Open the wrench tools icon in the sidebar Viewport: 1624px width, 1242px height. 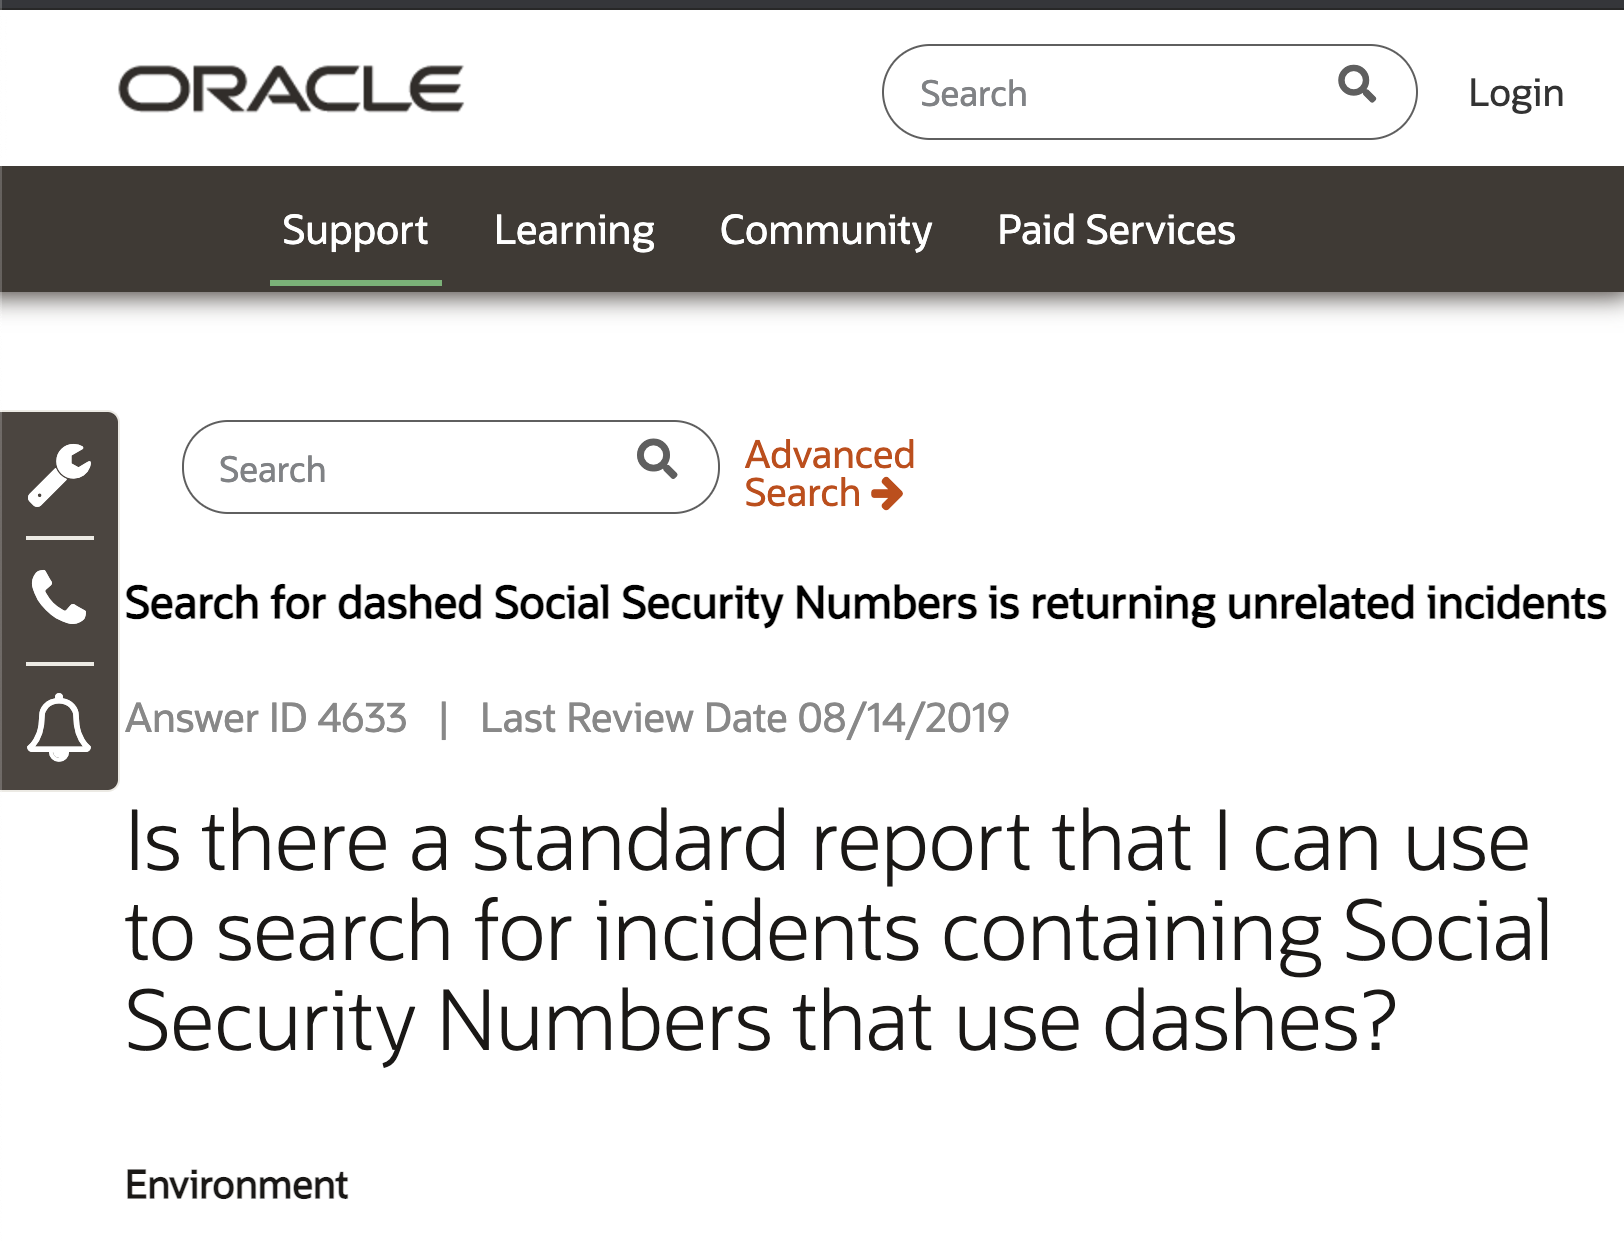click(x=59, y=474)
